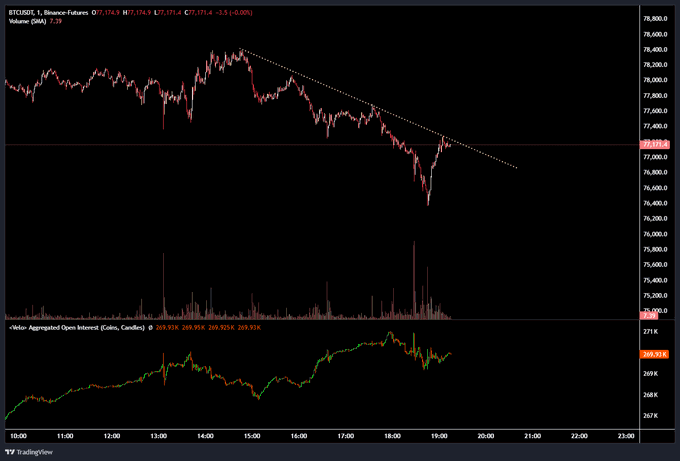Open the TradingView logo link
Screen dimensions: 680x461
(30, 452)
